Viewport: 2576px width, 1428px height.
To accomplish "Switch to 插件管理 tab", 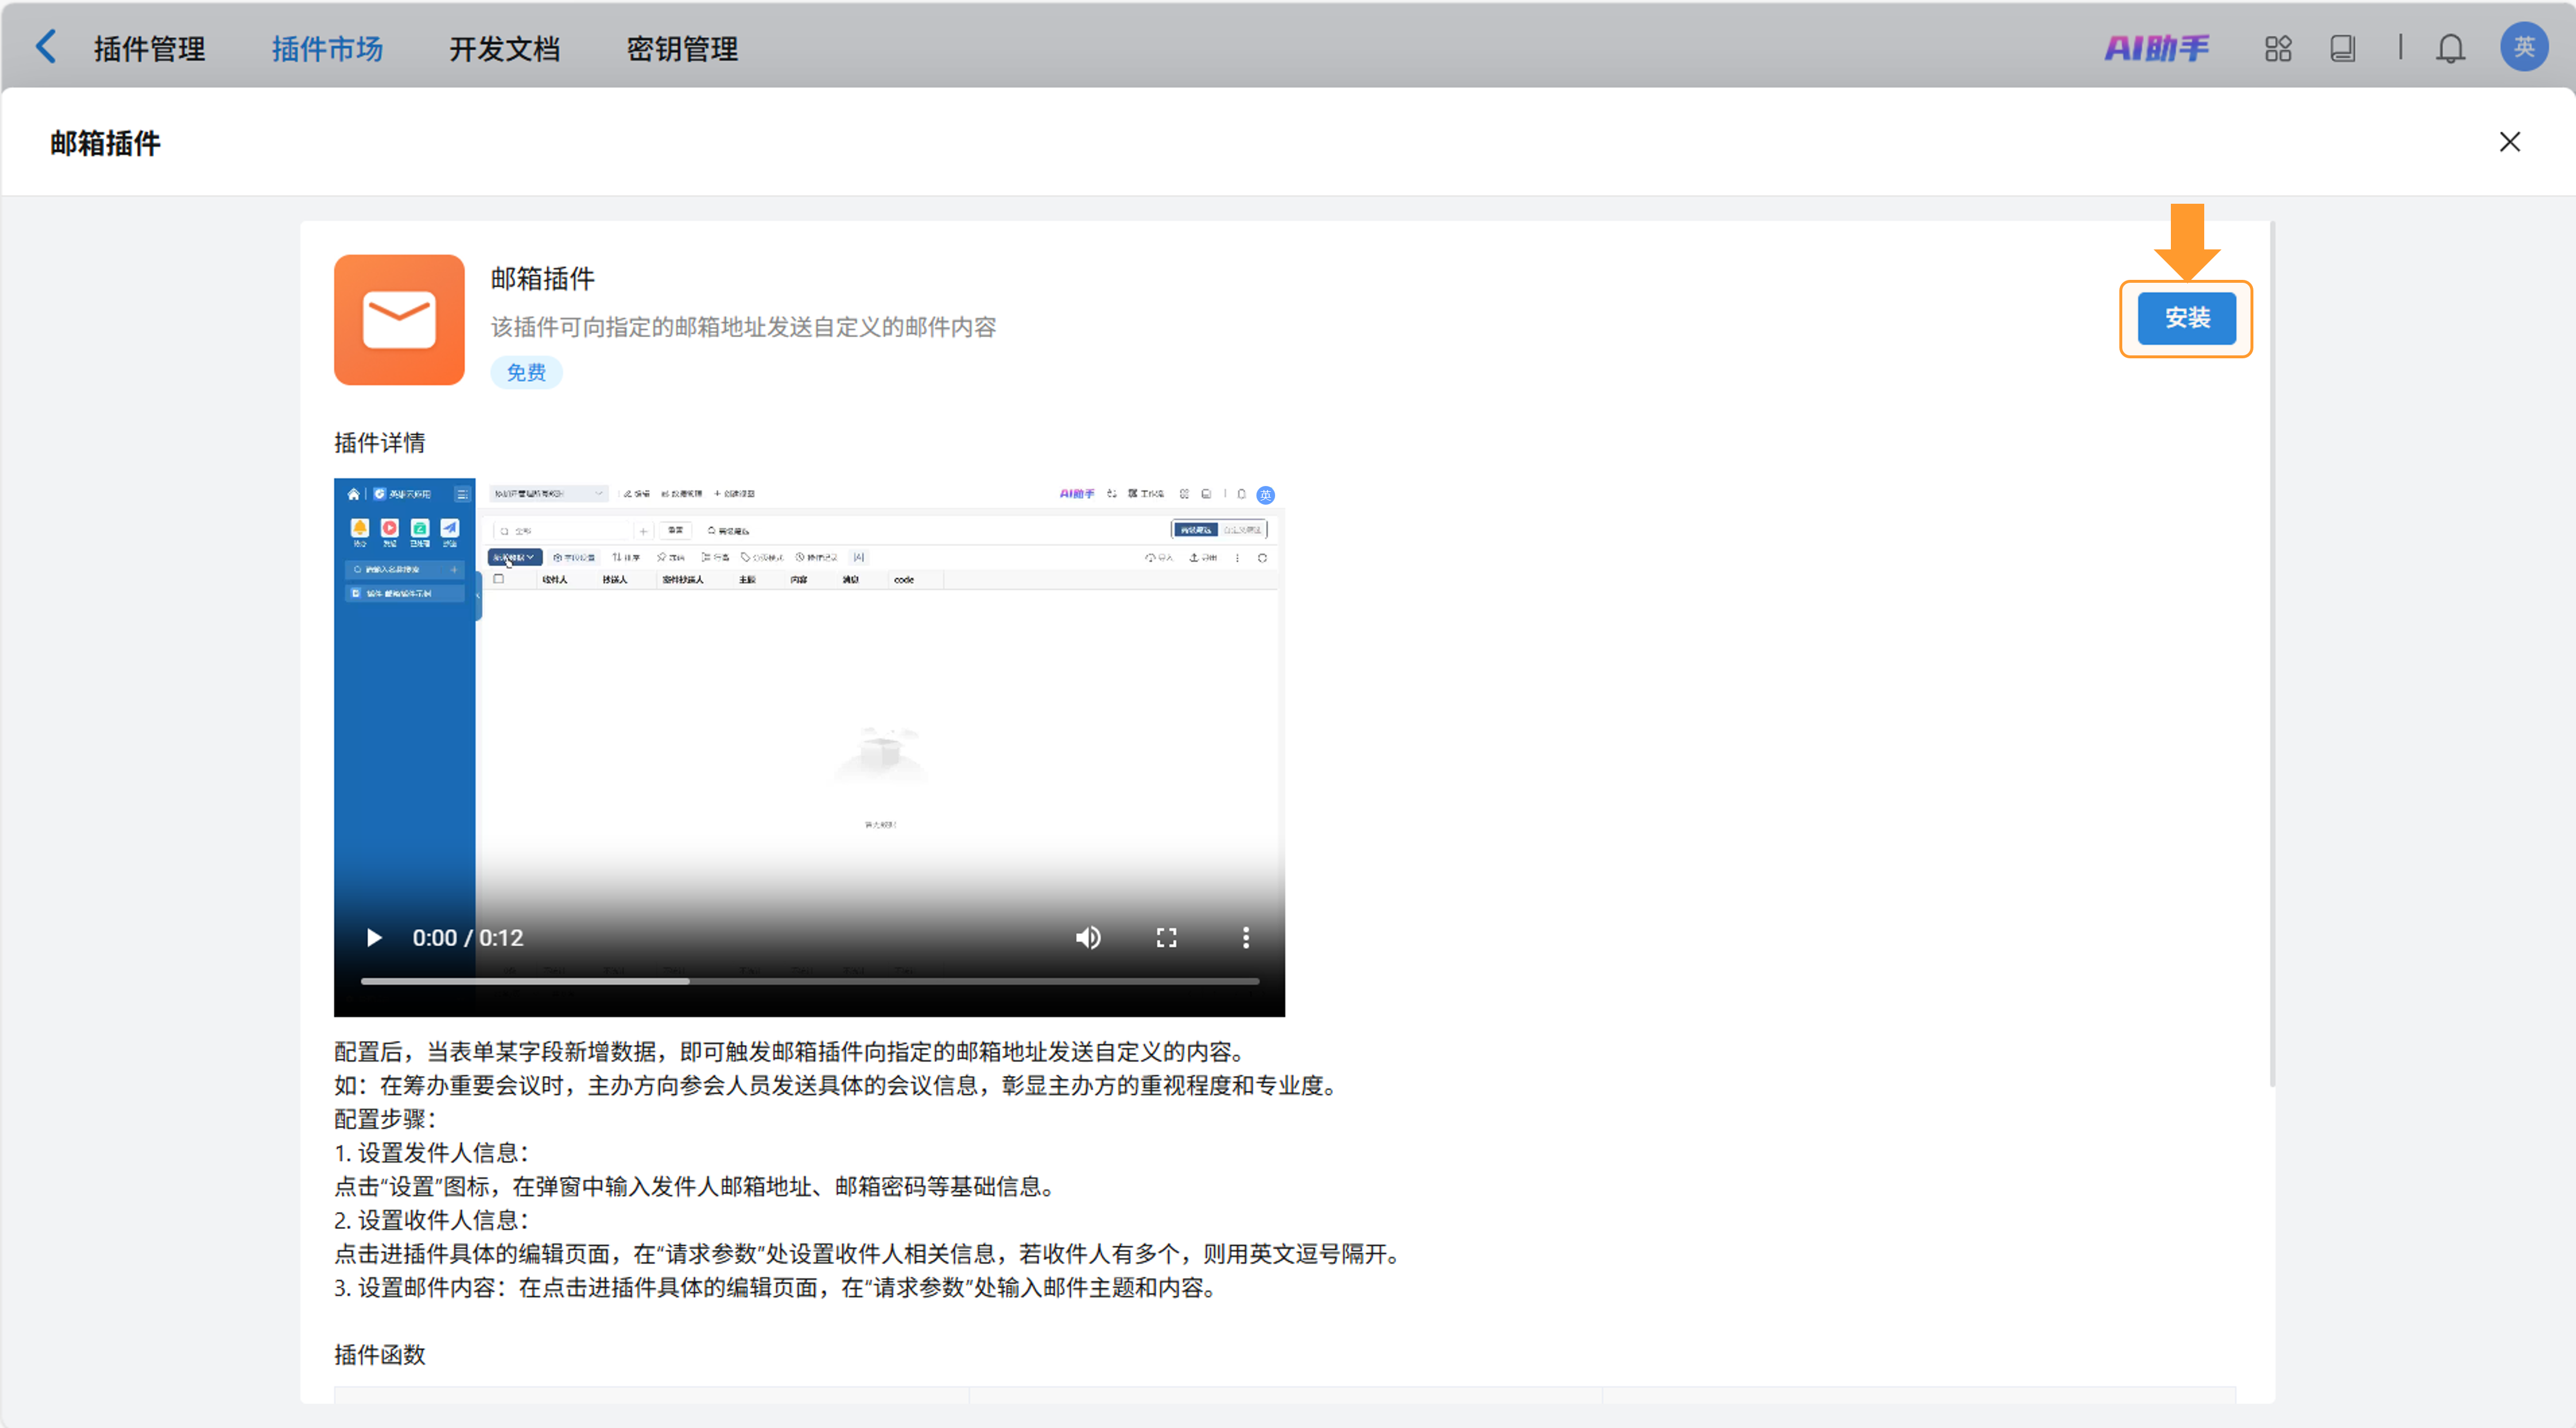I will (150, 49).
